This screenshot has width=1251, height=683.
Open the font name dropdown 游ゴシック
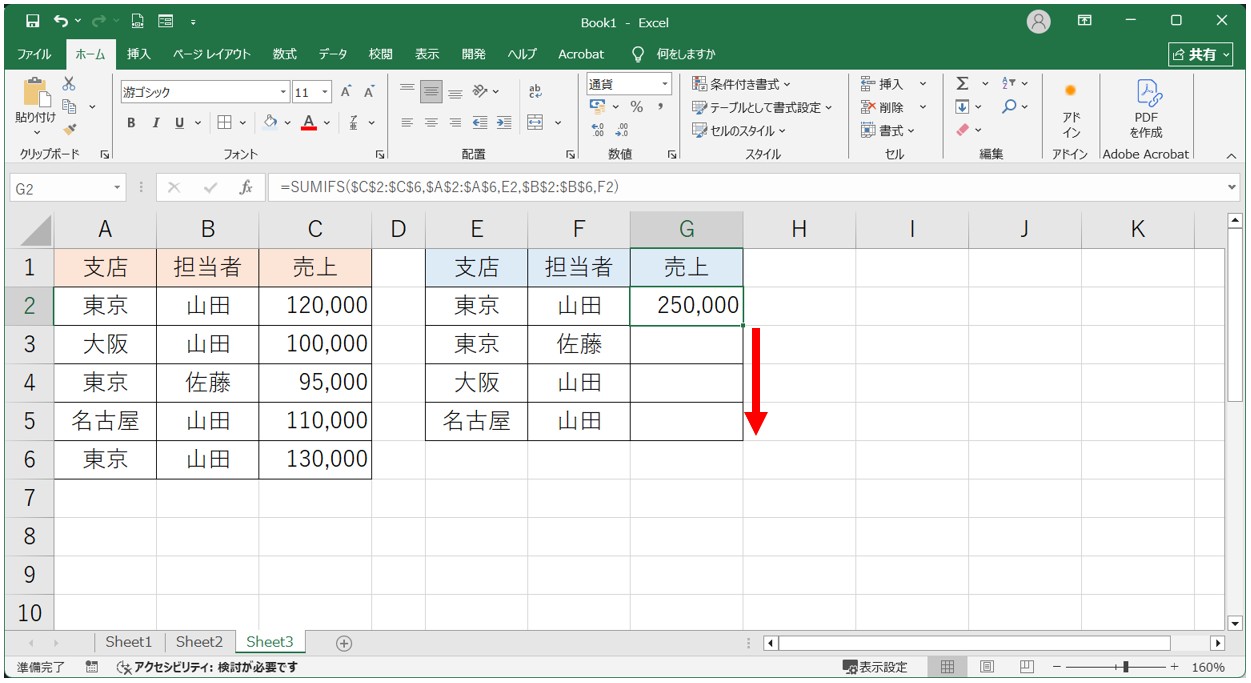click(x=283, y=92)
